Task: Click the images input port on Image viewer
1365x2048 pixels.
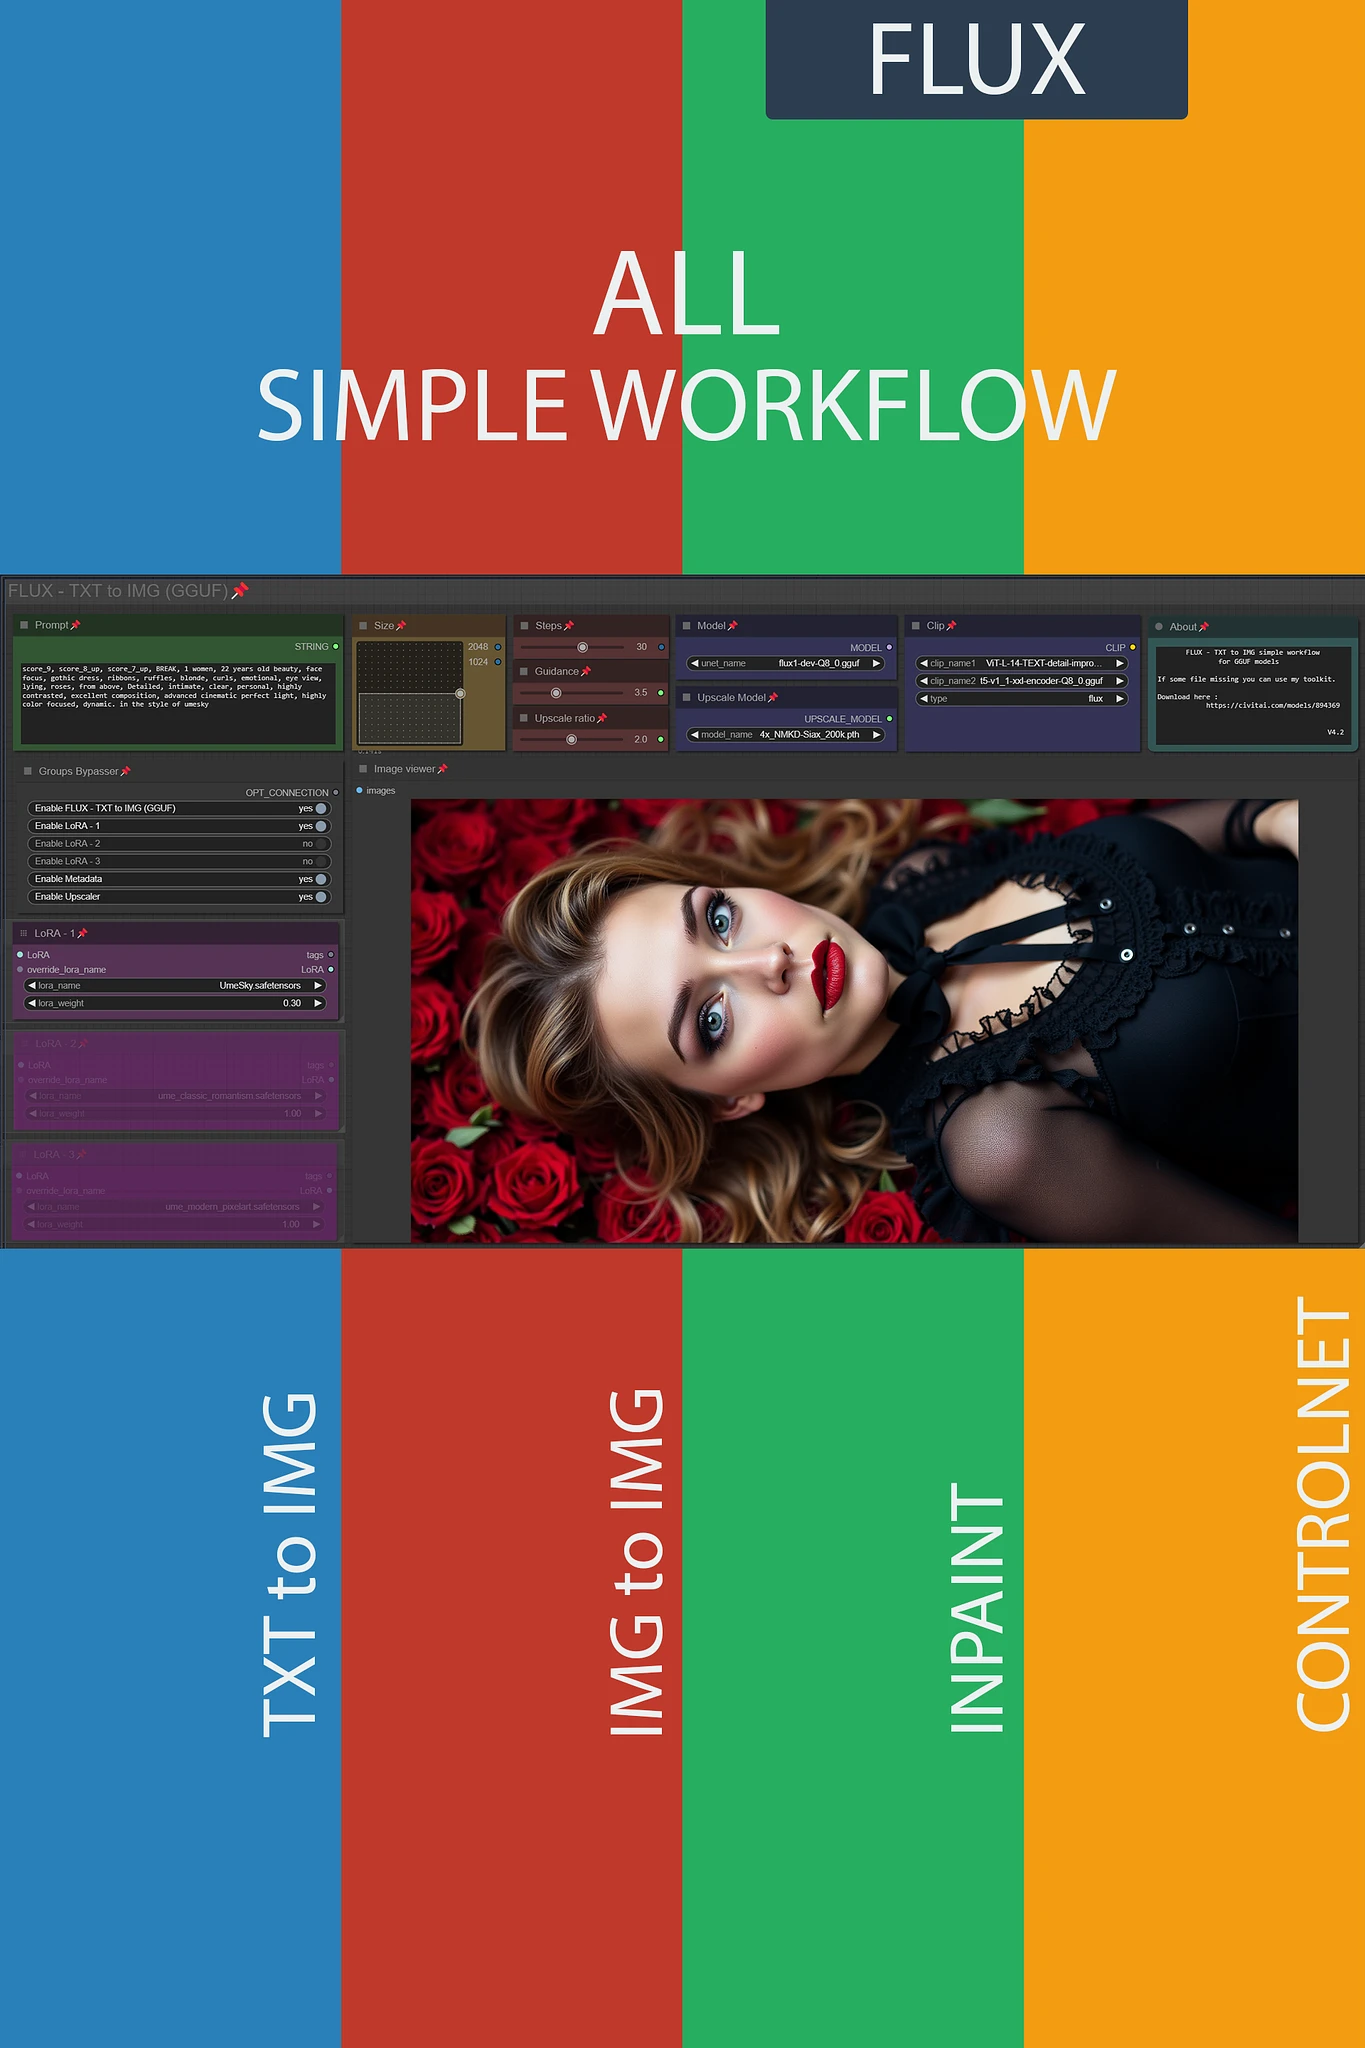Action: pyautogui.click(x=360, y=791)
